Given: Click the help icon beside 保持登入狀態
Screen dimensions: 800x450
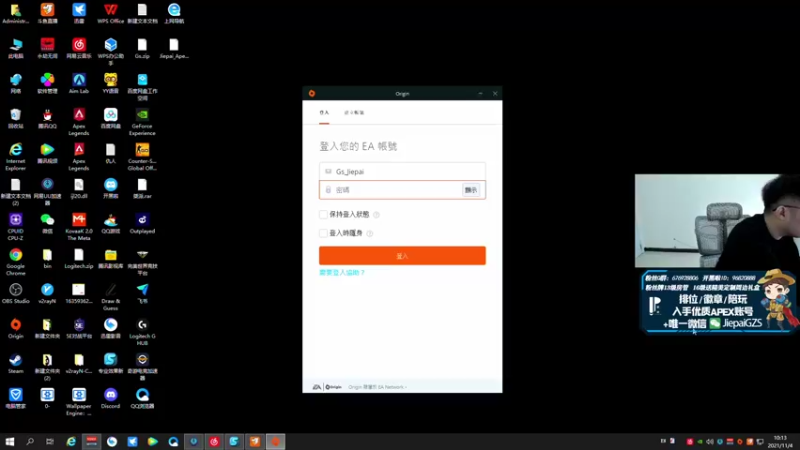Looking at the screenshot, I should pyautogui.click(x=377, y=215).
